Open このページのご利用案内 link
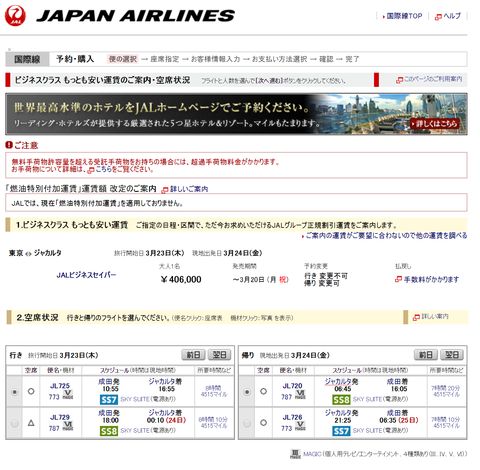The image size is (480, 470). click(x=433, y=79)
